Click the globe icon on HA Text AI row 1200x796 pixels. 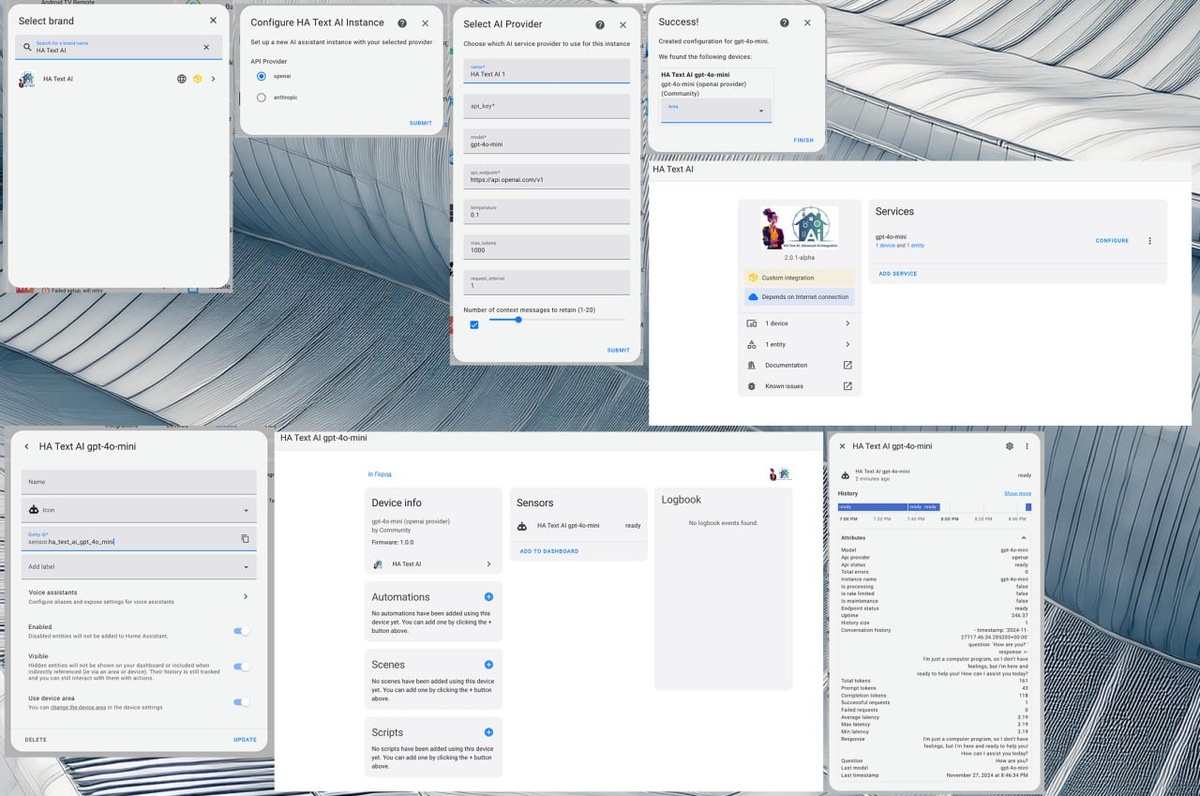coord(181,78)
